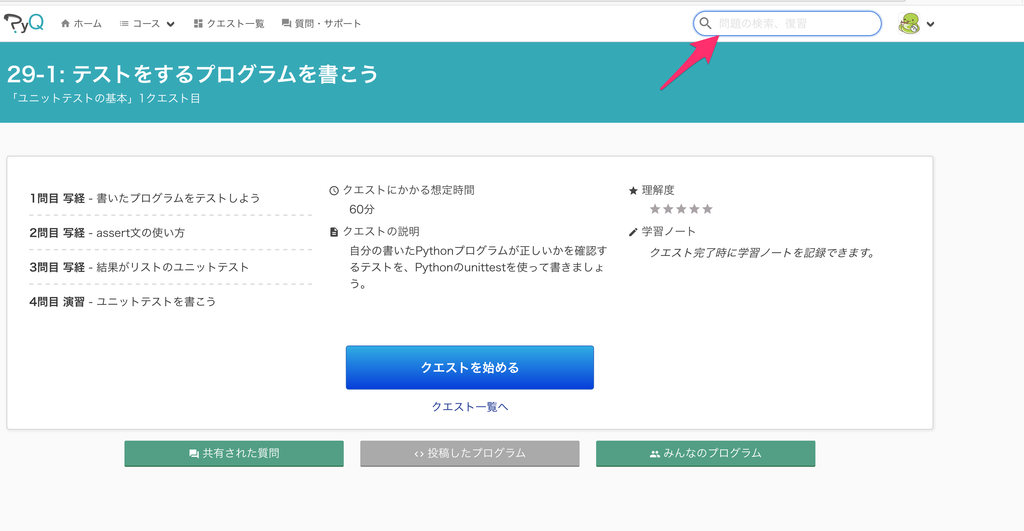Set 理解度 rating to three stars
Image resolution: width=1024 pixels, height=531 pixels.
pyautogui.click(x=681, y=209)
